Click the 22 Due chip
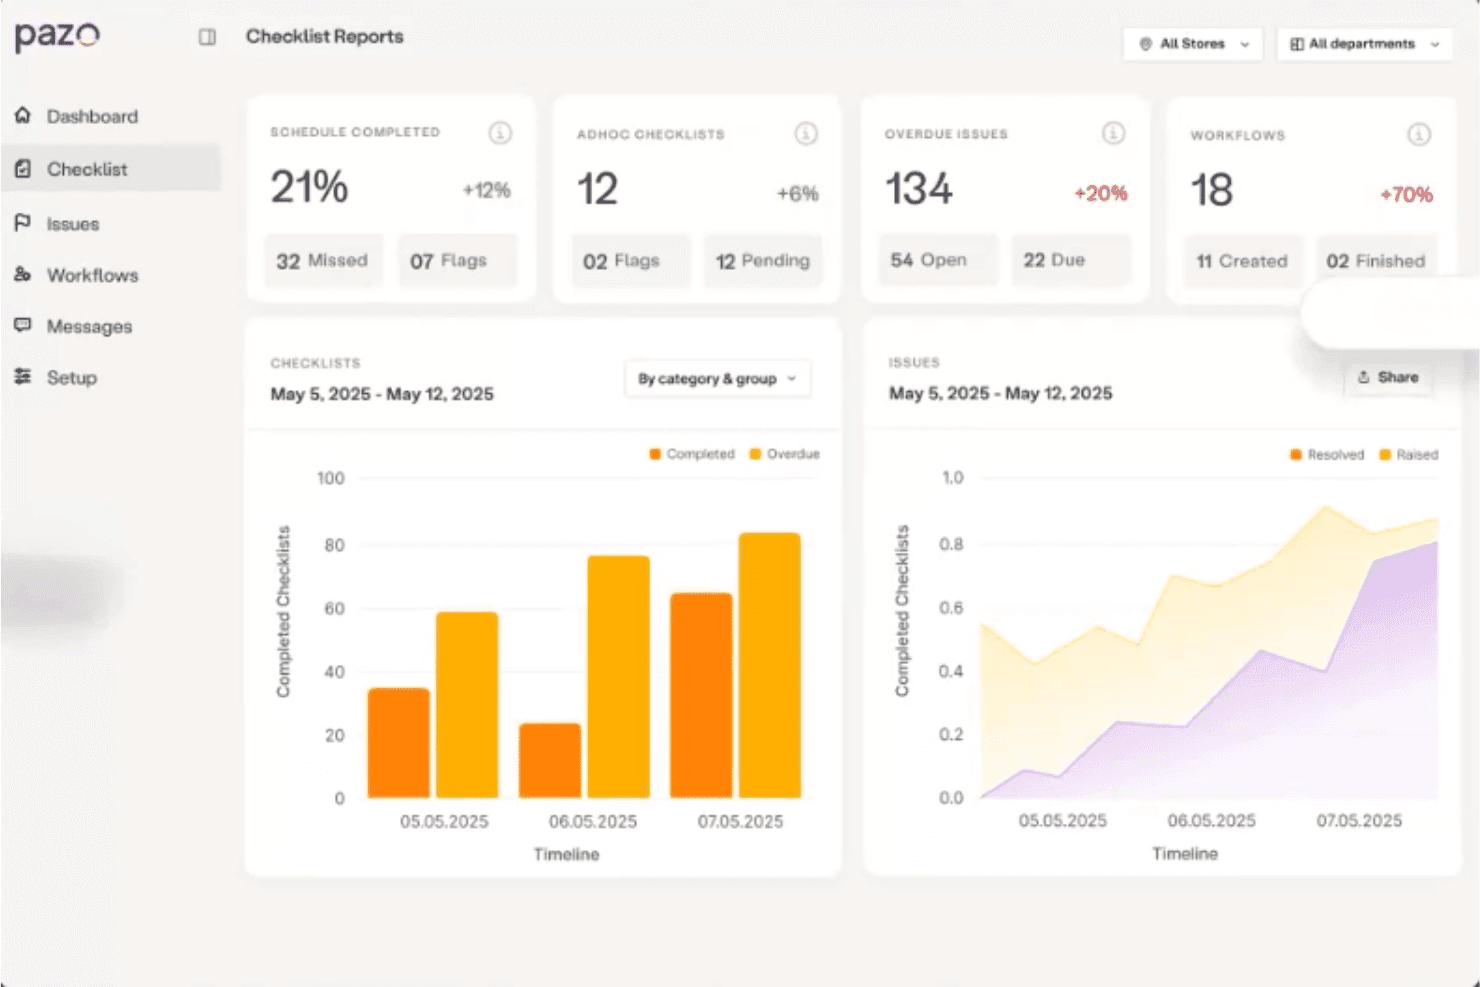 1071,260
